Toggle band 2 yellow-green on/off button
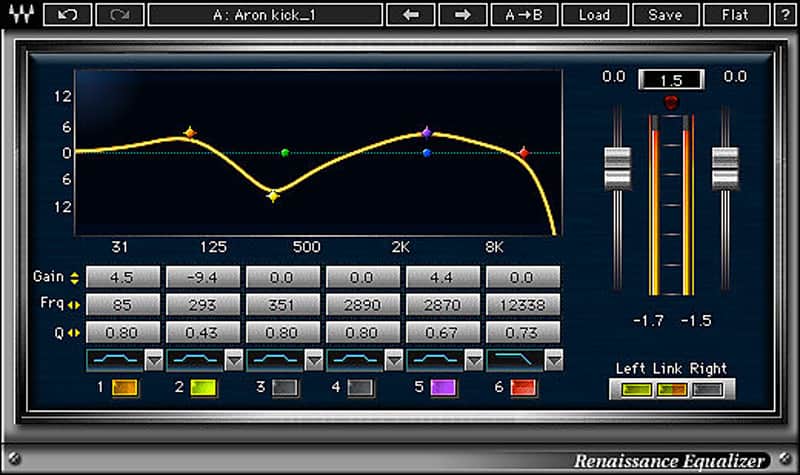Screen dimensions: 800x475 (203, 388)
